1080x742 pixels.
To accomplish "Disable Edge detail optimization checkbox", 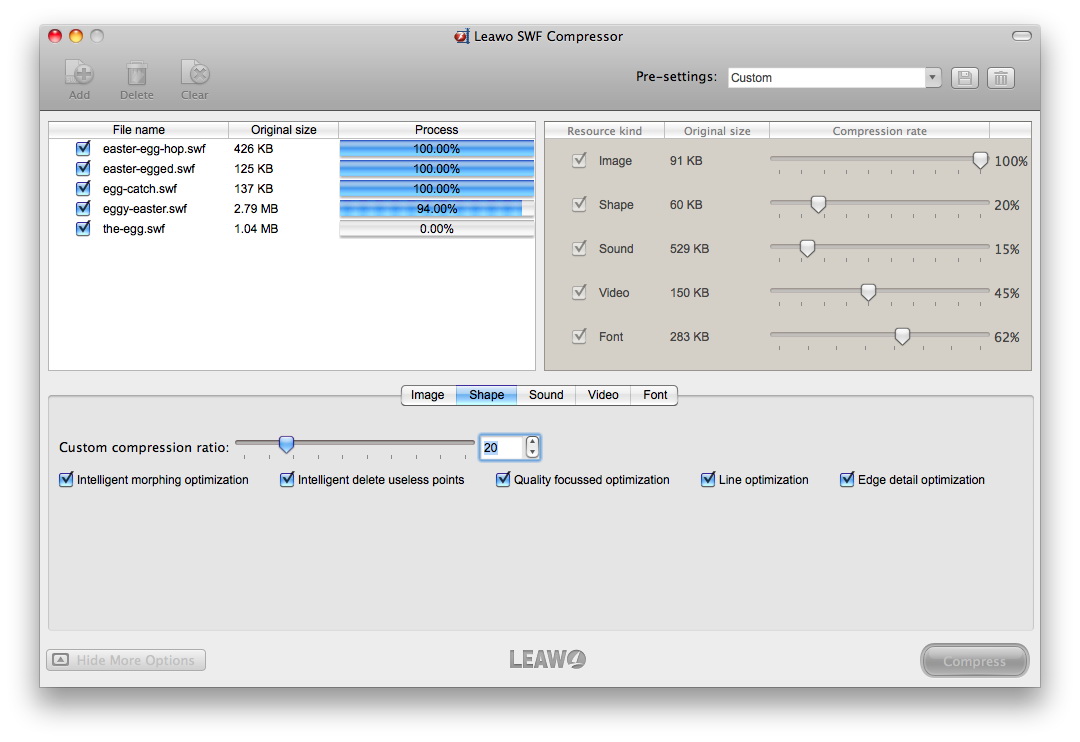I will 847,480.
